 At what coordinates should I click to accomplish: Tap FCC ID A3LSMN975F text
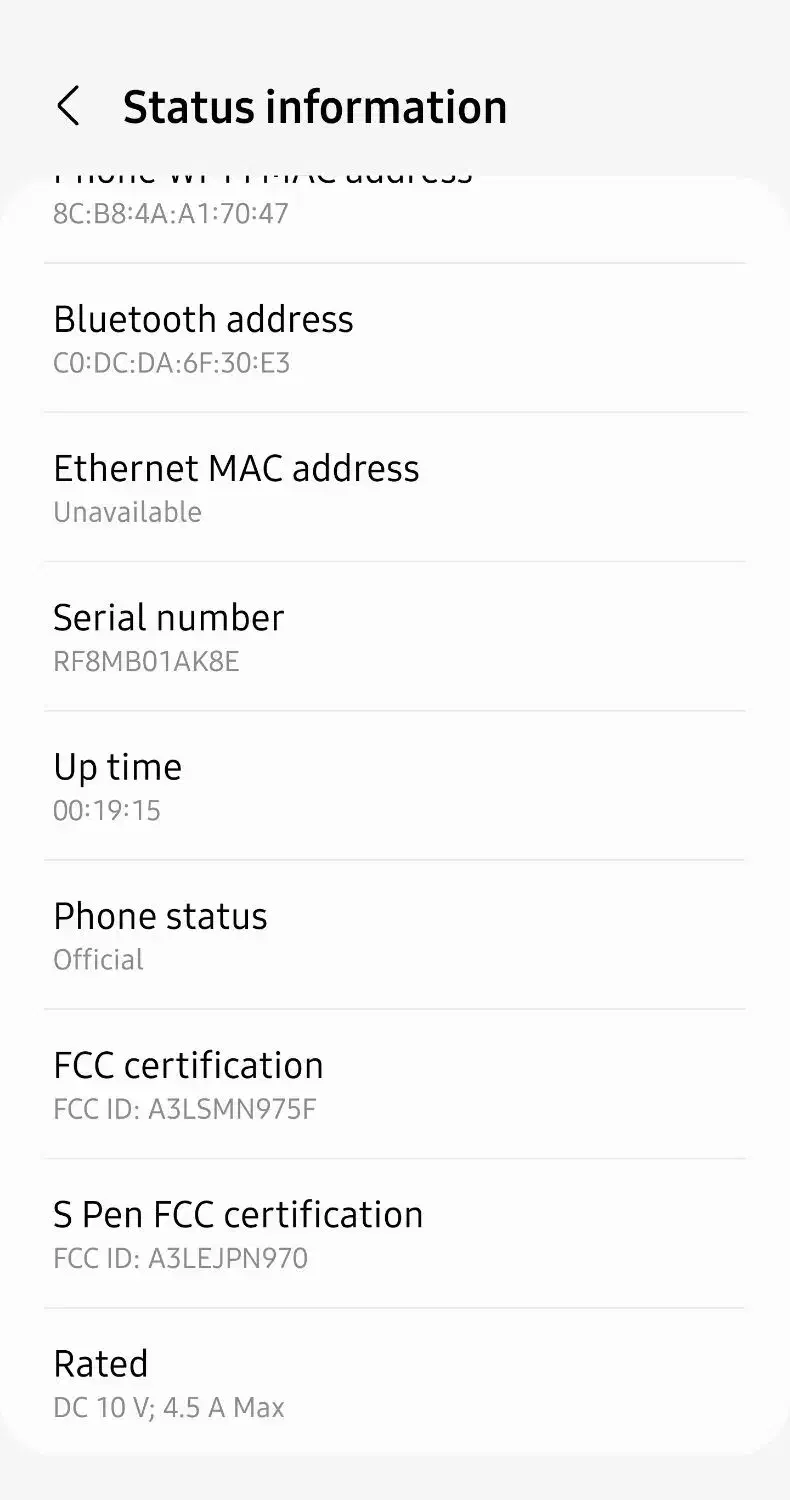pyautogui.click(x=184, y=1109)
